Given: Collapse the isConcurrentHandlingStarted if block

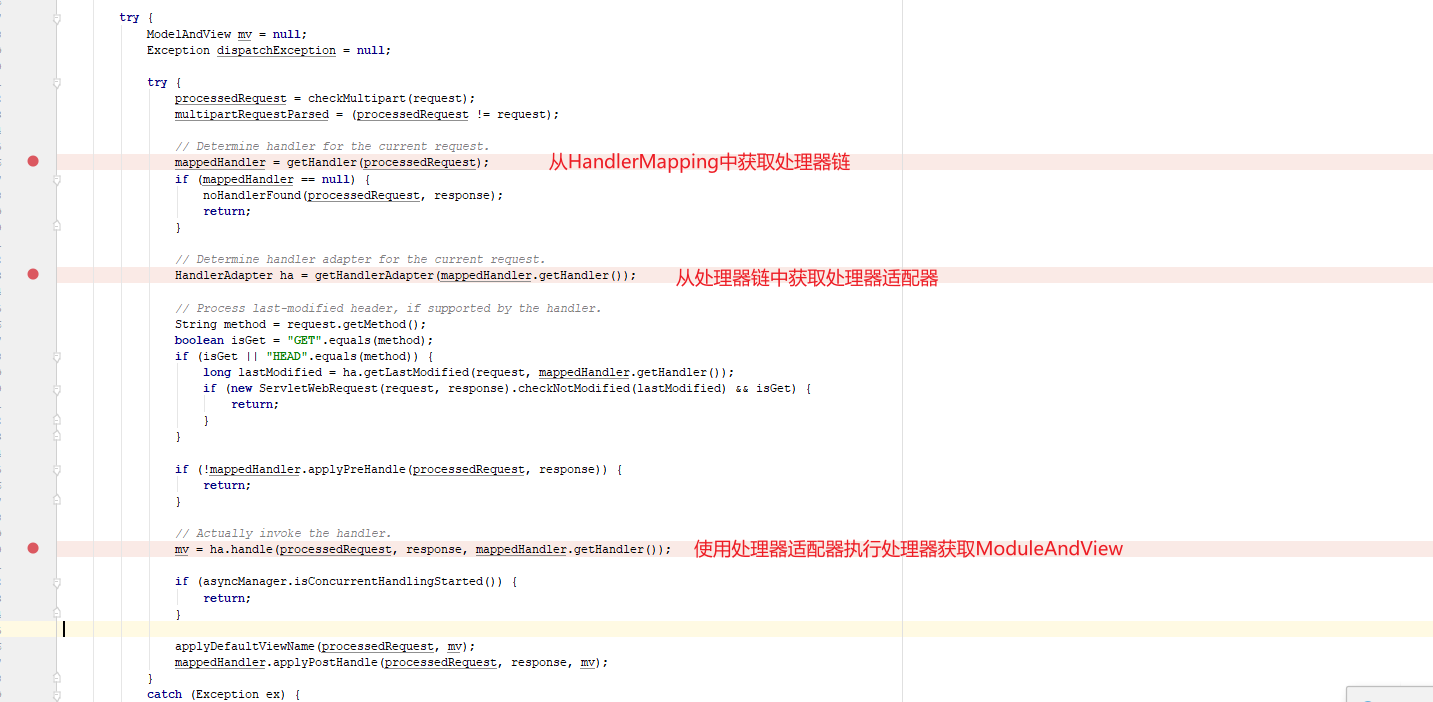Looking at the screenshot, I should click(57, 581).
